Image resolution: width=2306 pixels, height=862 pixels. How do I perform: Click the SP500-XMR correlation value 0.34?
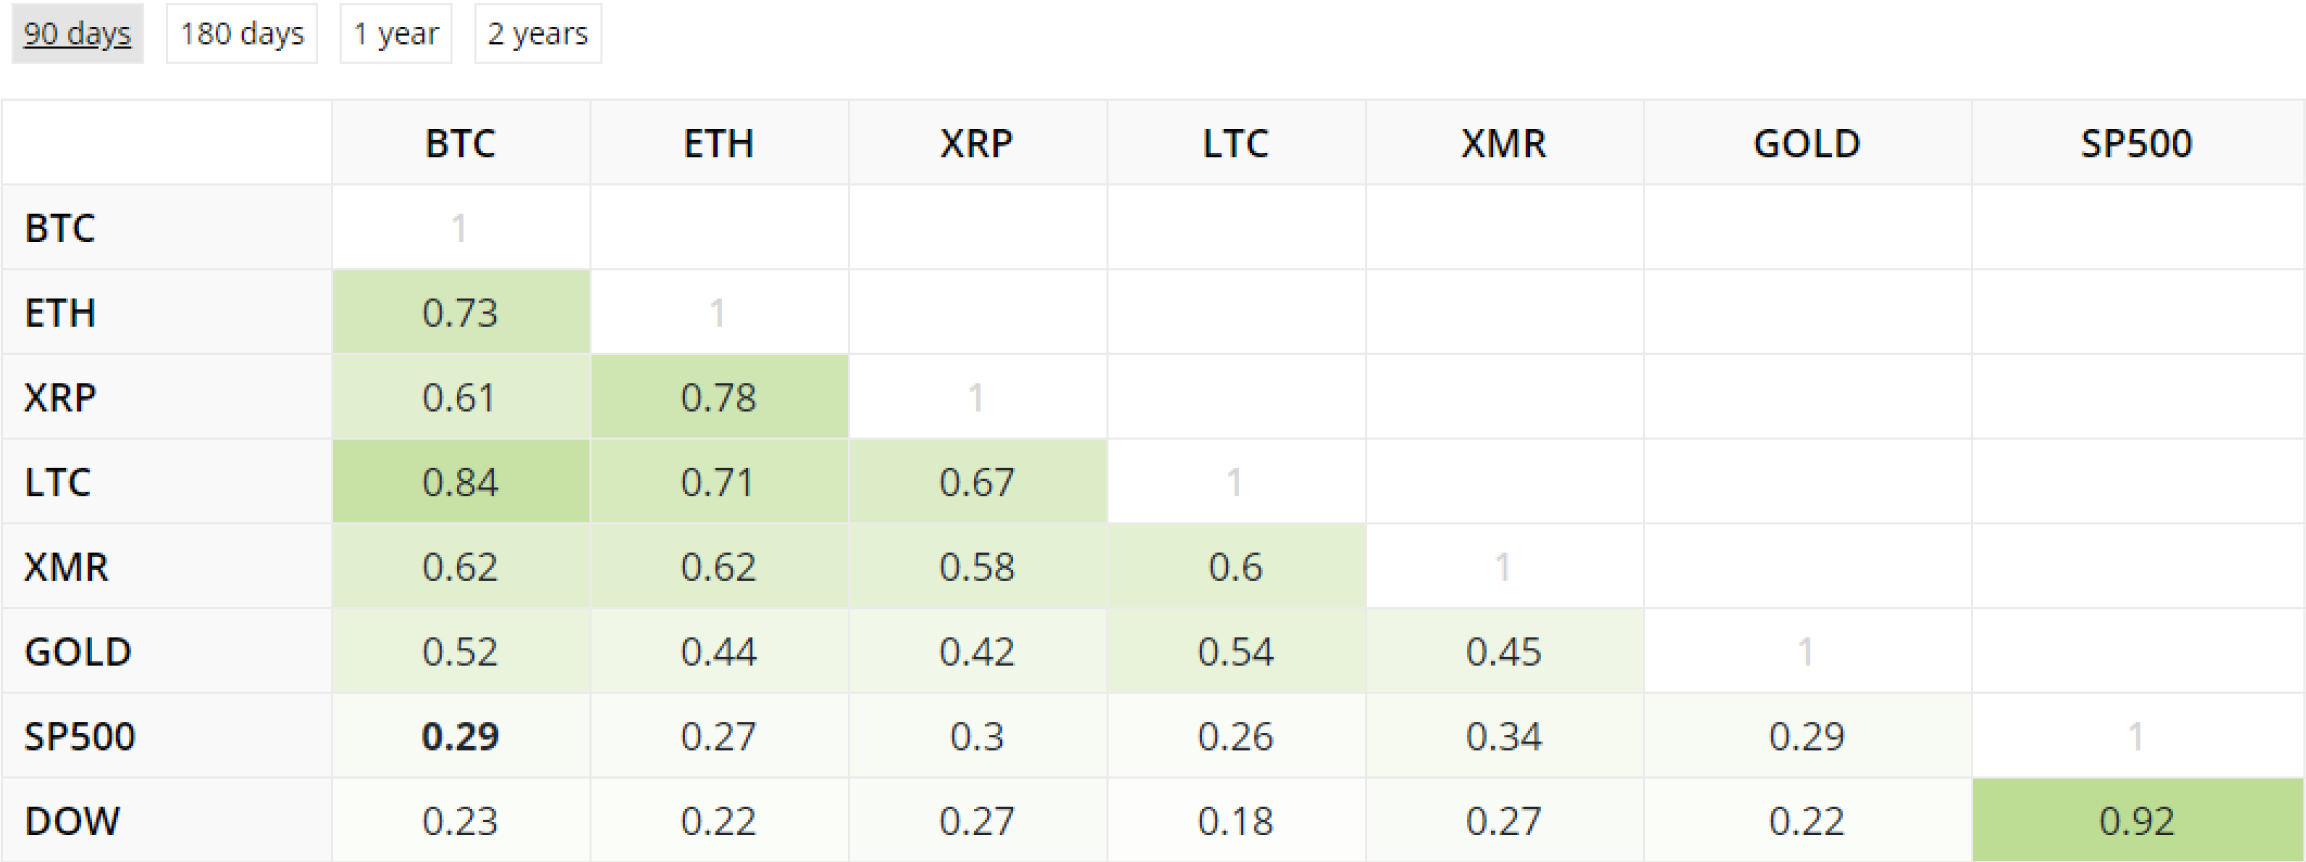click(x=1503, y=736)
